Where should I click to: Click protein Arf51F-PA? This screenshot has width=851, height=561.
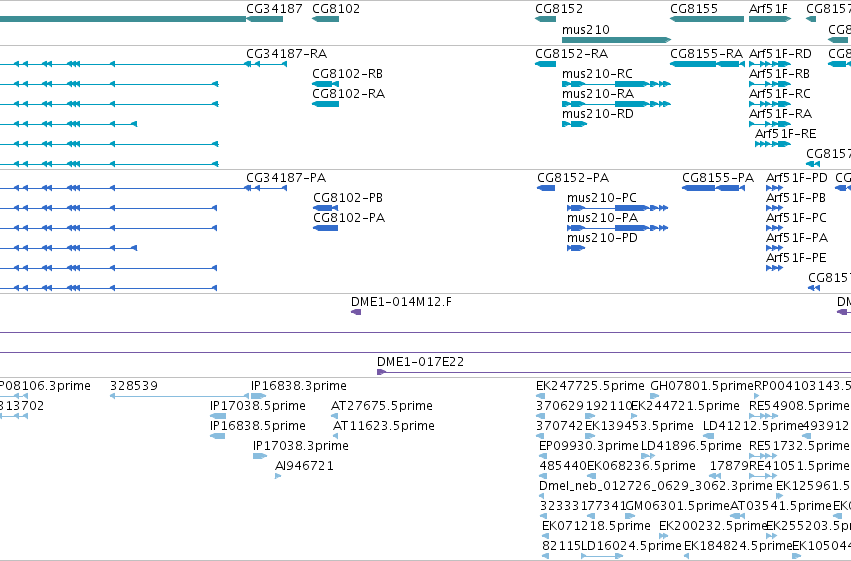coord(797,238)
